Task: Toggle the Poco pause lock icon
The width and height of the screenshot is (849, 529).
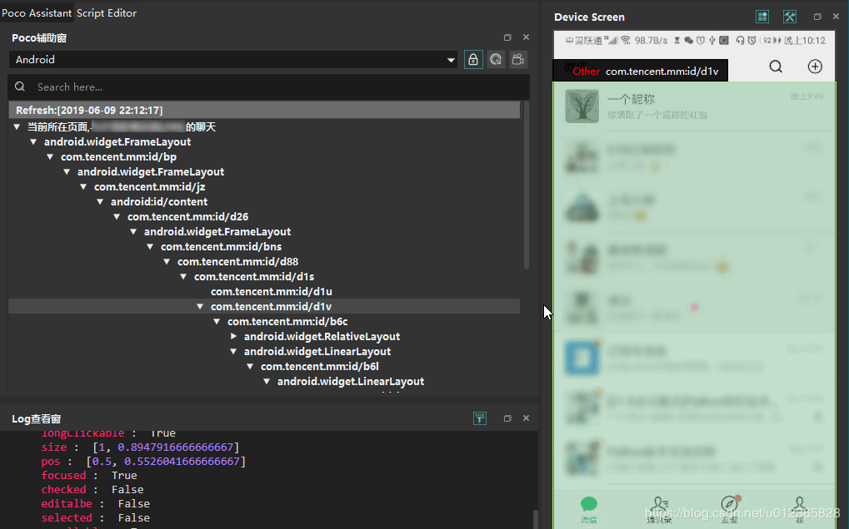Action: click(473, 60)
